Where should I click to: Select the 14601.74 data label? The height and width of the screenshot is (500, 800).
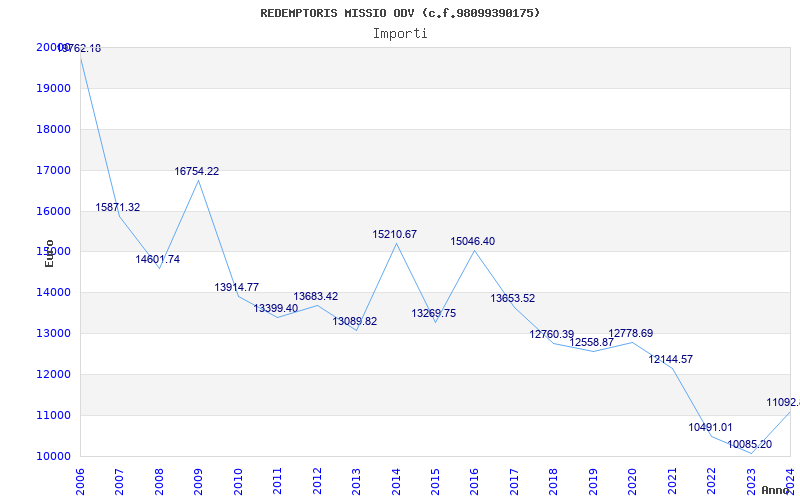click(158, 259)
